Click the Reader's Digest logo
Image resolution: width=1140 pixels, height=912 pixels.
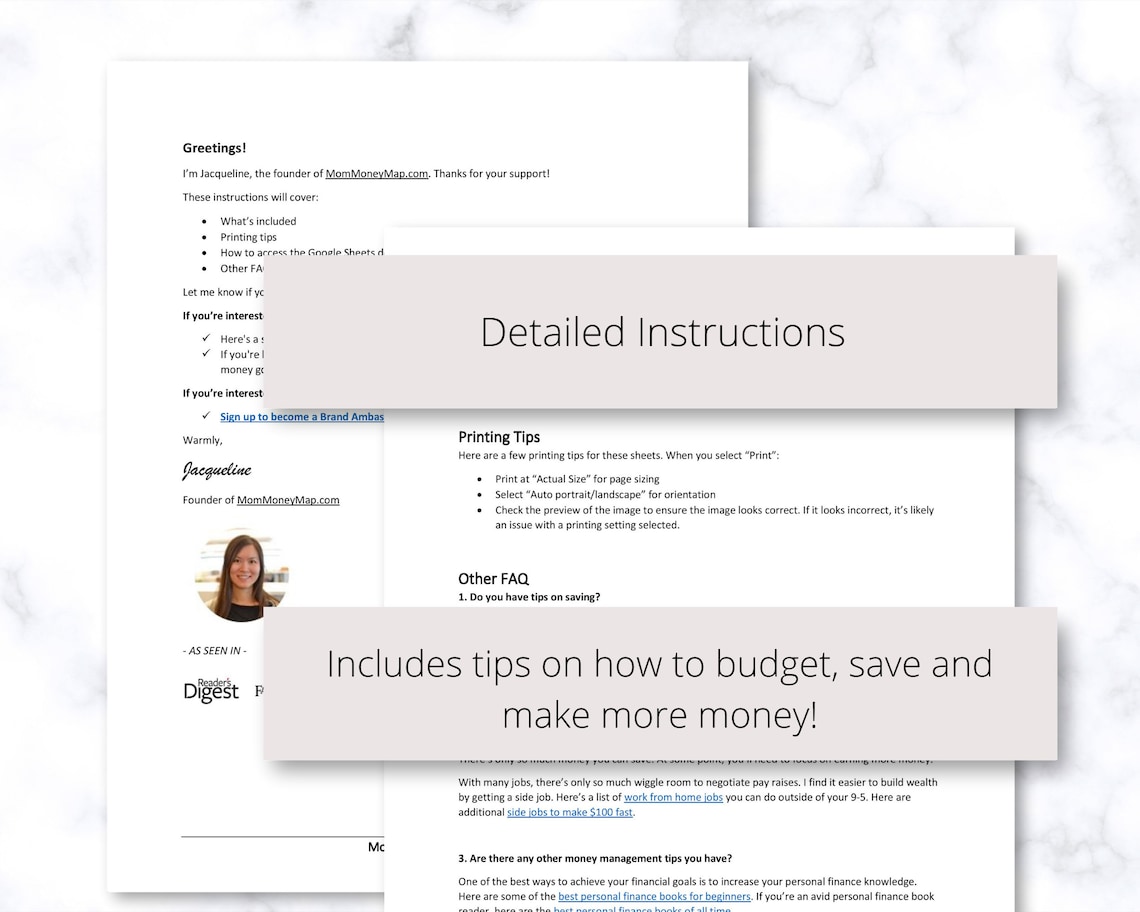(211, 690)
